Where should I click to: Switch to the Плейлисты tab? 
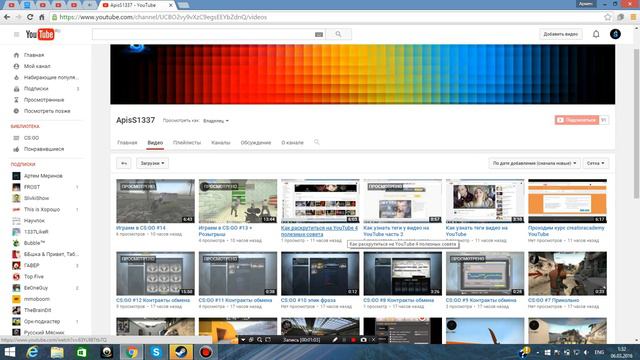187,142
